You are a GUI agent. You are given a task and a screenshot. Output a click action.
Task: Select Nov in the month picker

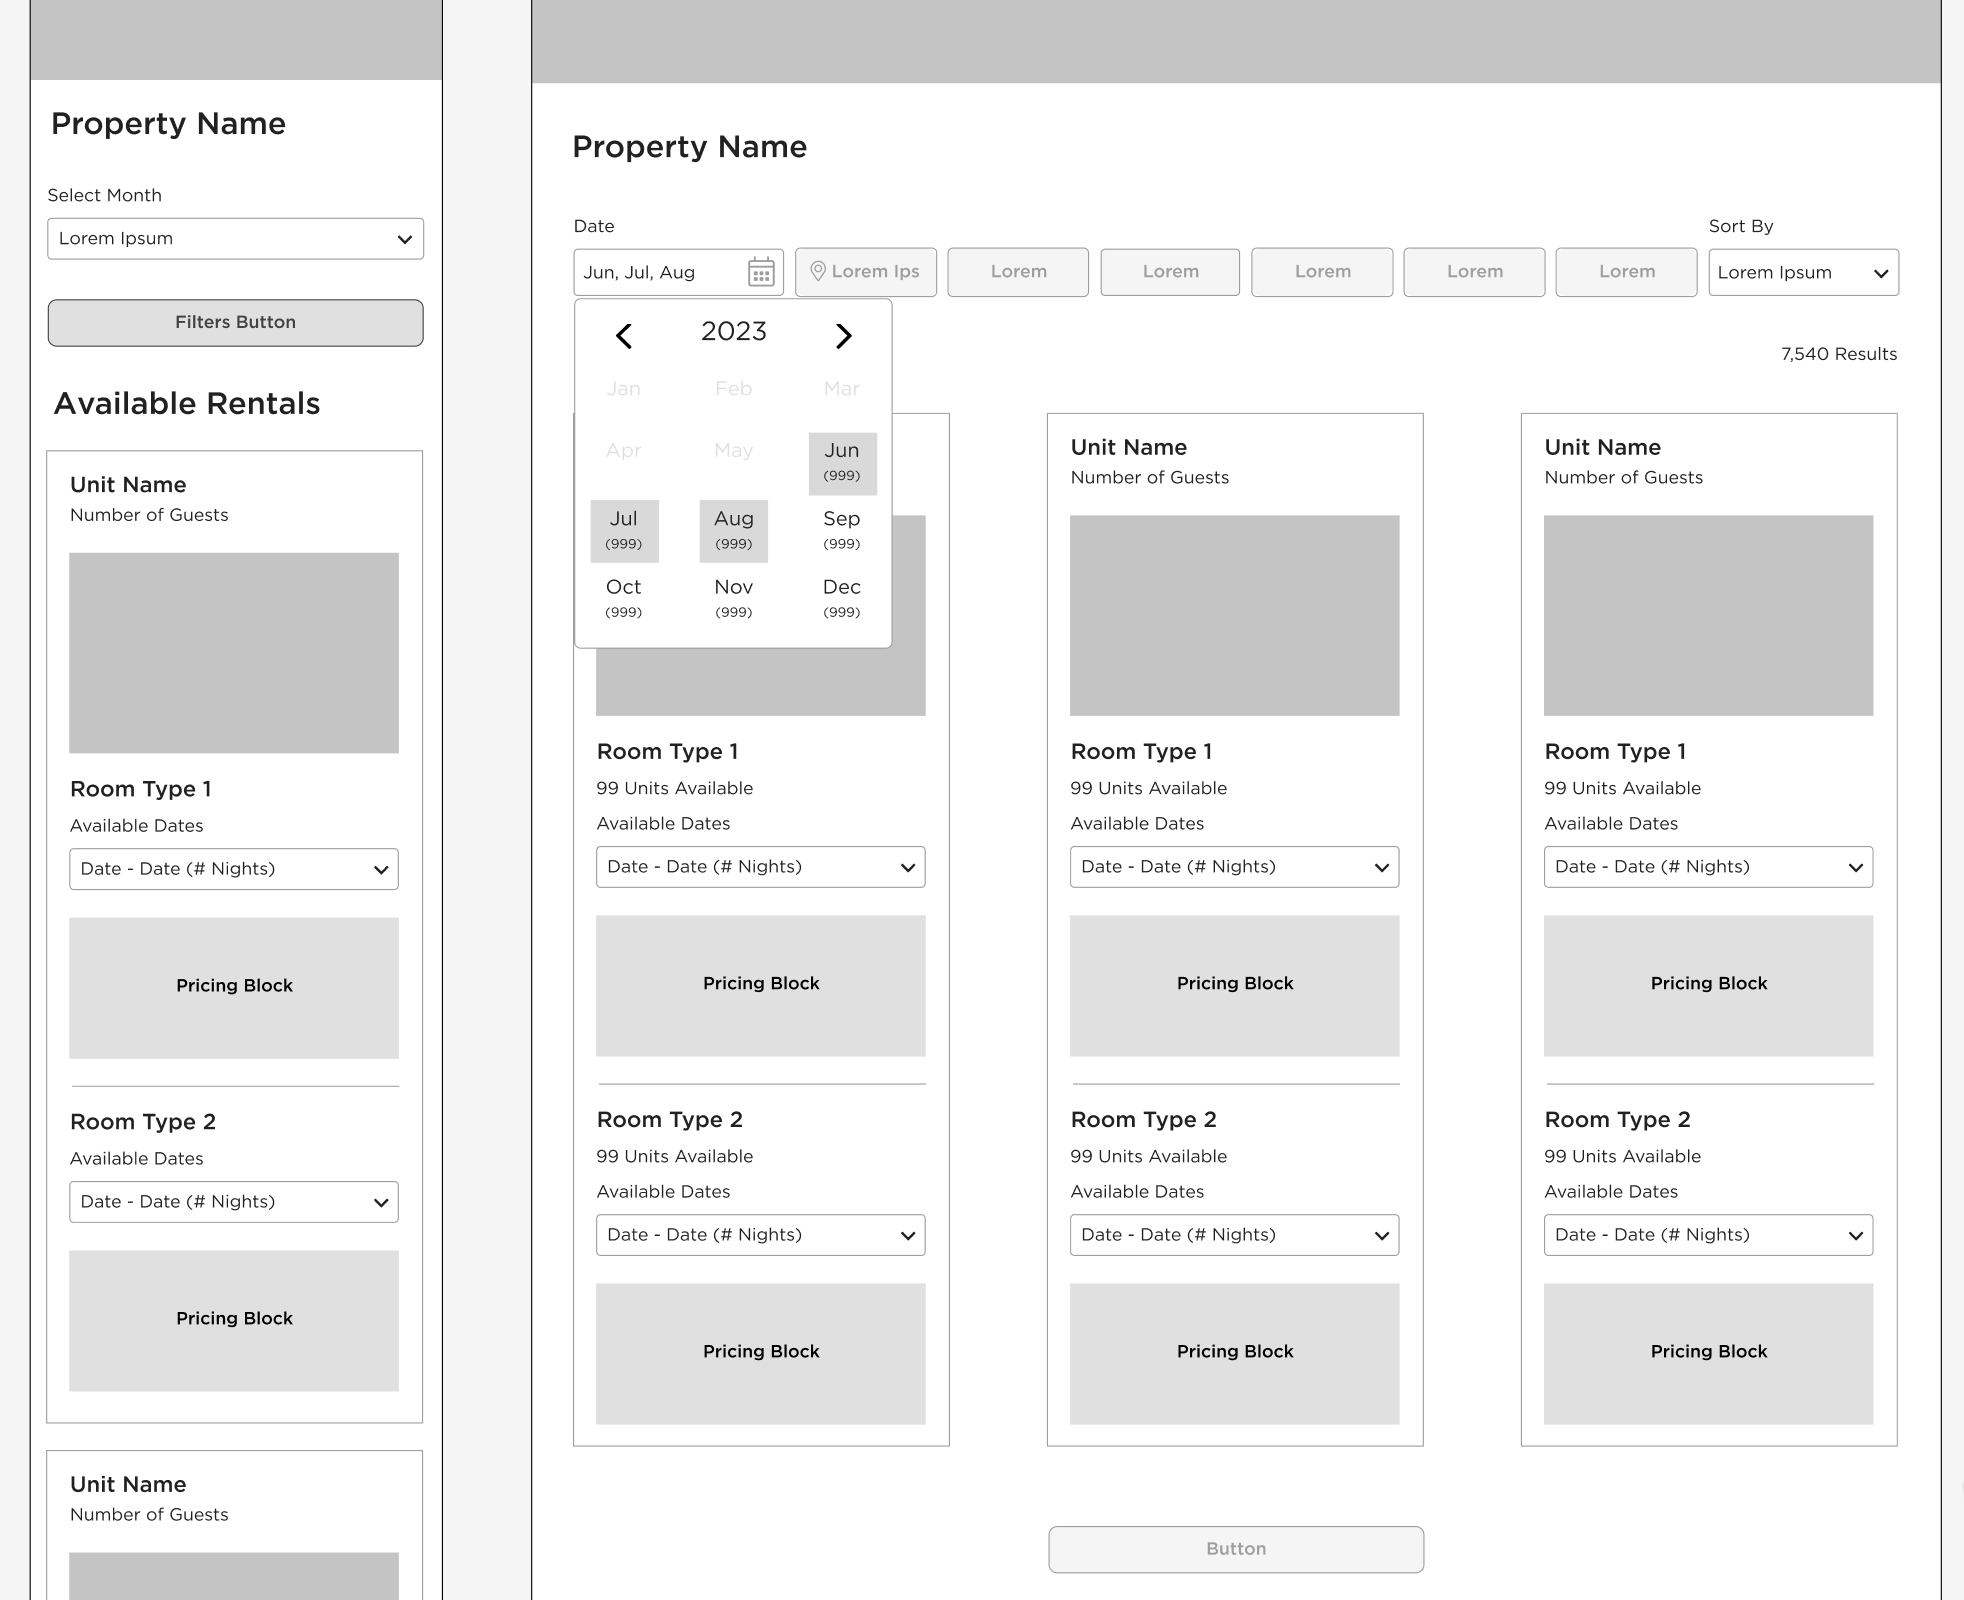tap(733, 598)
